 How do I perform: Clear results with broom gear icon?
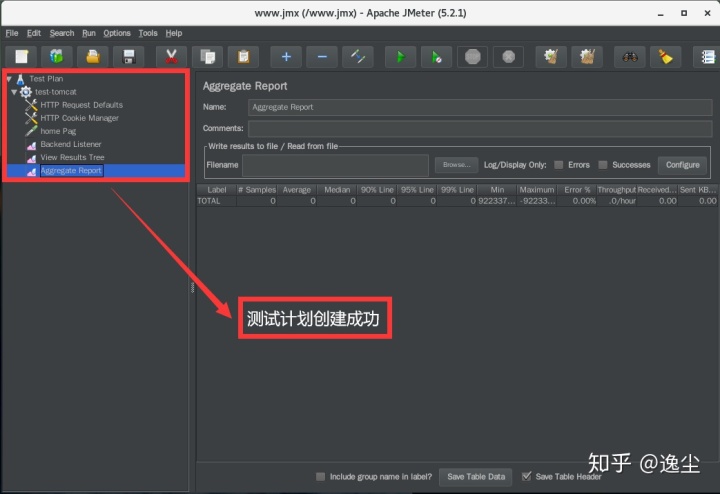pos(551,57)
